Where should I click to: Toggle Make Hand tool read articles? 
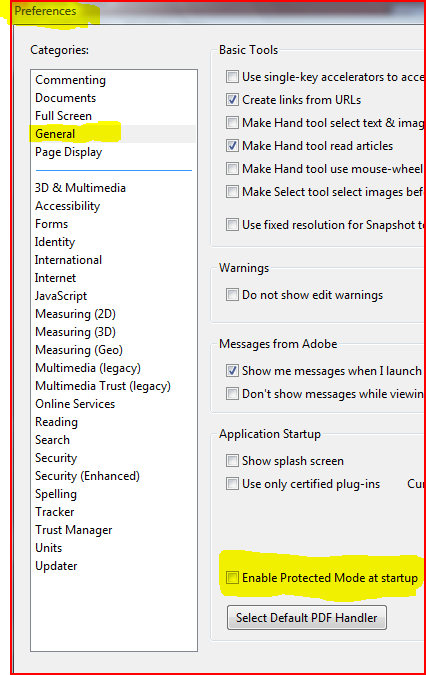232,146
